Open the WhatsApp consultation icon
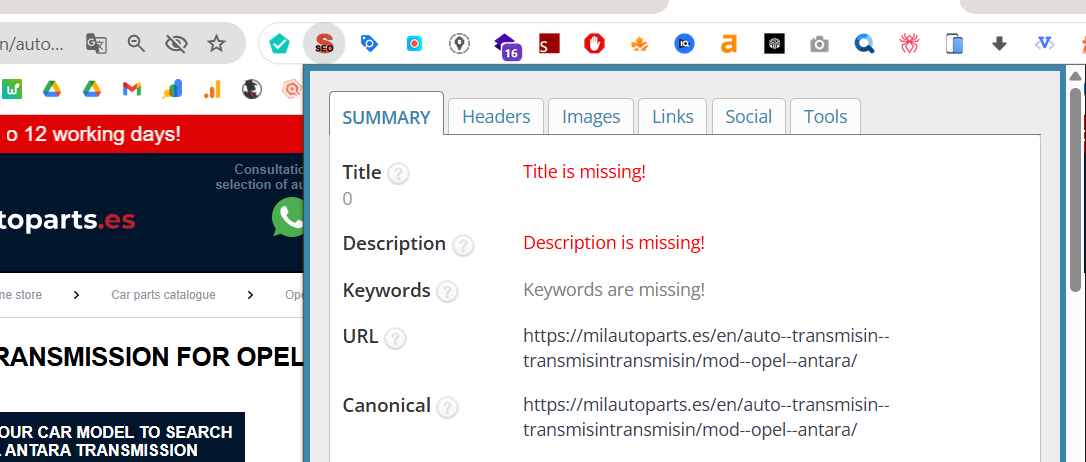Screen dimensions: 1086x462 click(291, 217)
